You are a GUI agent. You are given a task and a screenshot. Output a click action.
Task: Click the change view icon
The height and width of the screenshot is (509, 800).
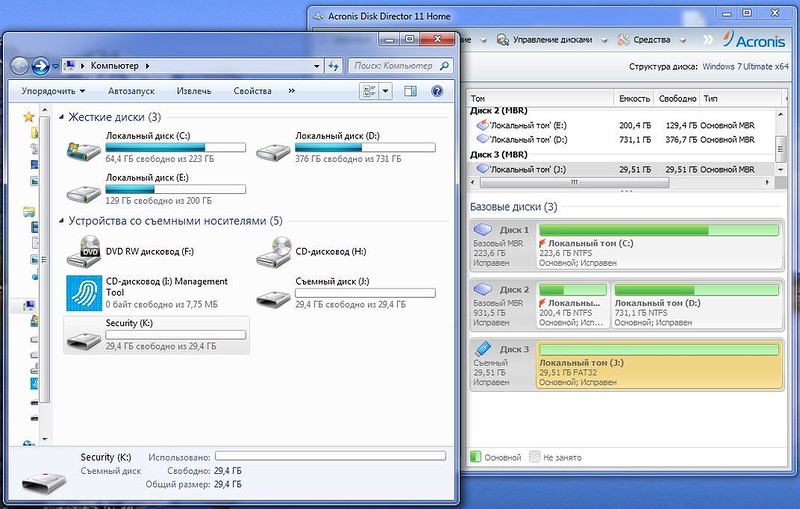[369, 91]
